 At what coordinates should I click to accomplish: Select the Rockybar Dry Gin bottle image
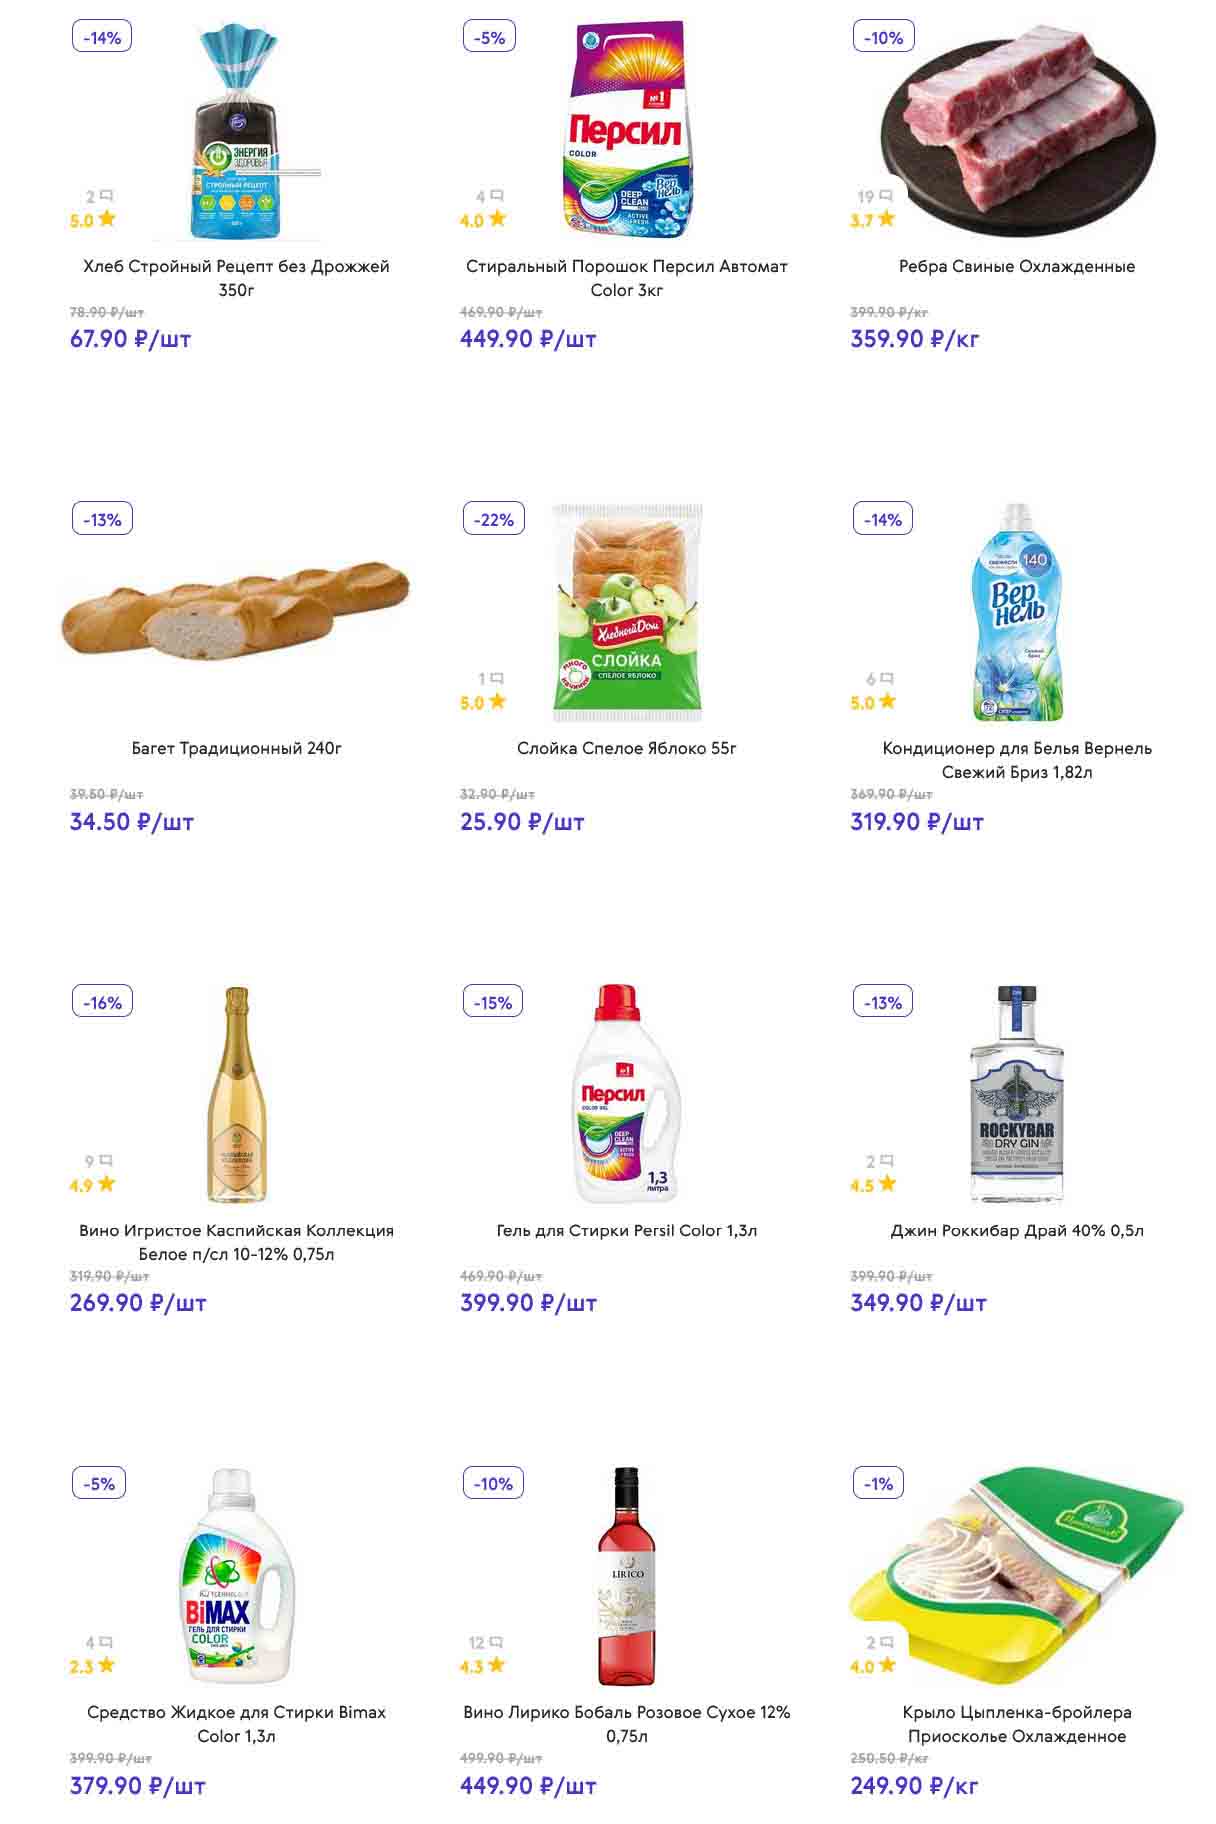click(x=1016, y=1093)
